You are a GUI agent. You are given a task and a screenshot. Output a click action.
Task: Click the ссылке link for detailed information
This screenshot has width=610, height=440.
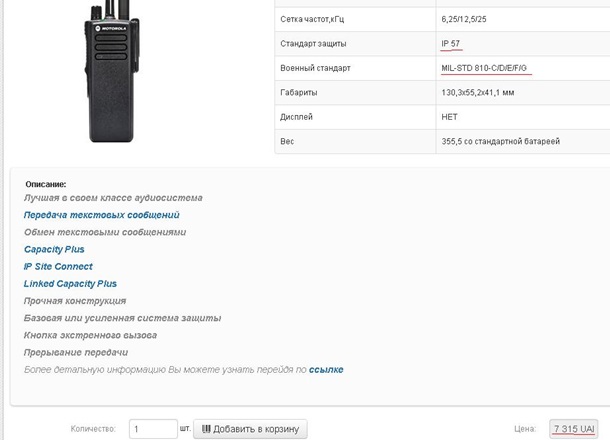pyautogui.click(x=326, y=370)
